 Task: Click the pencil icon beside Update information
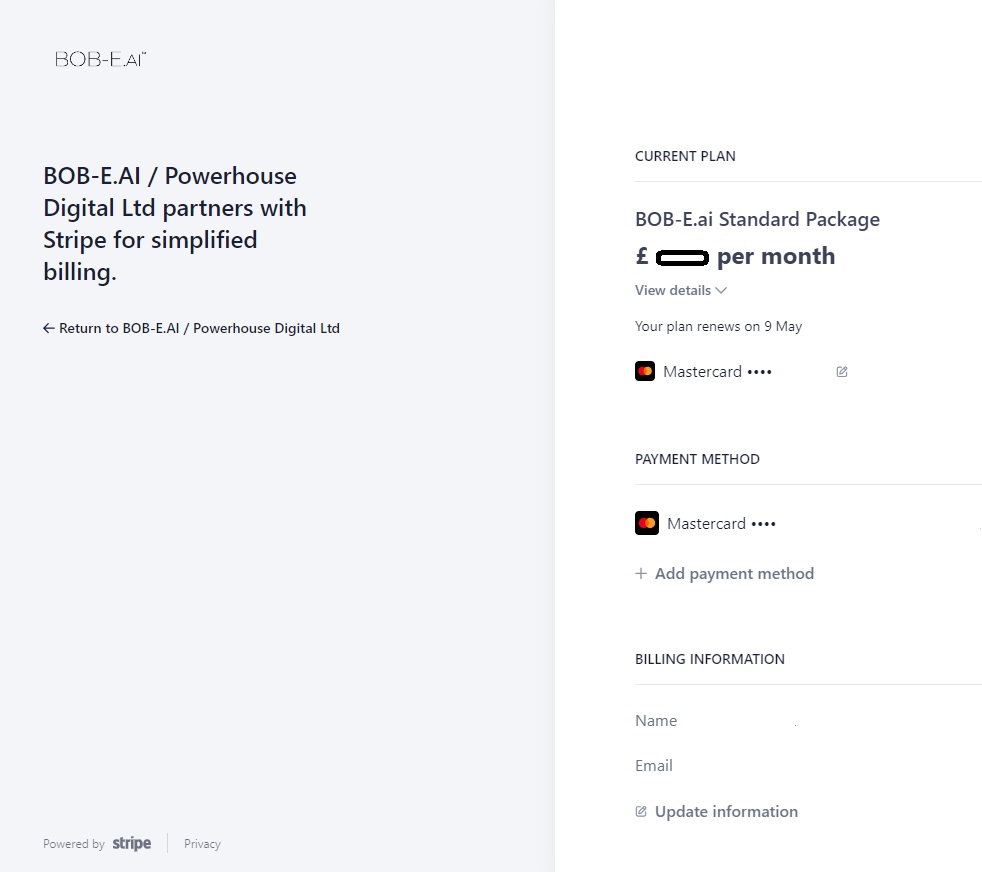[641, 811]
